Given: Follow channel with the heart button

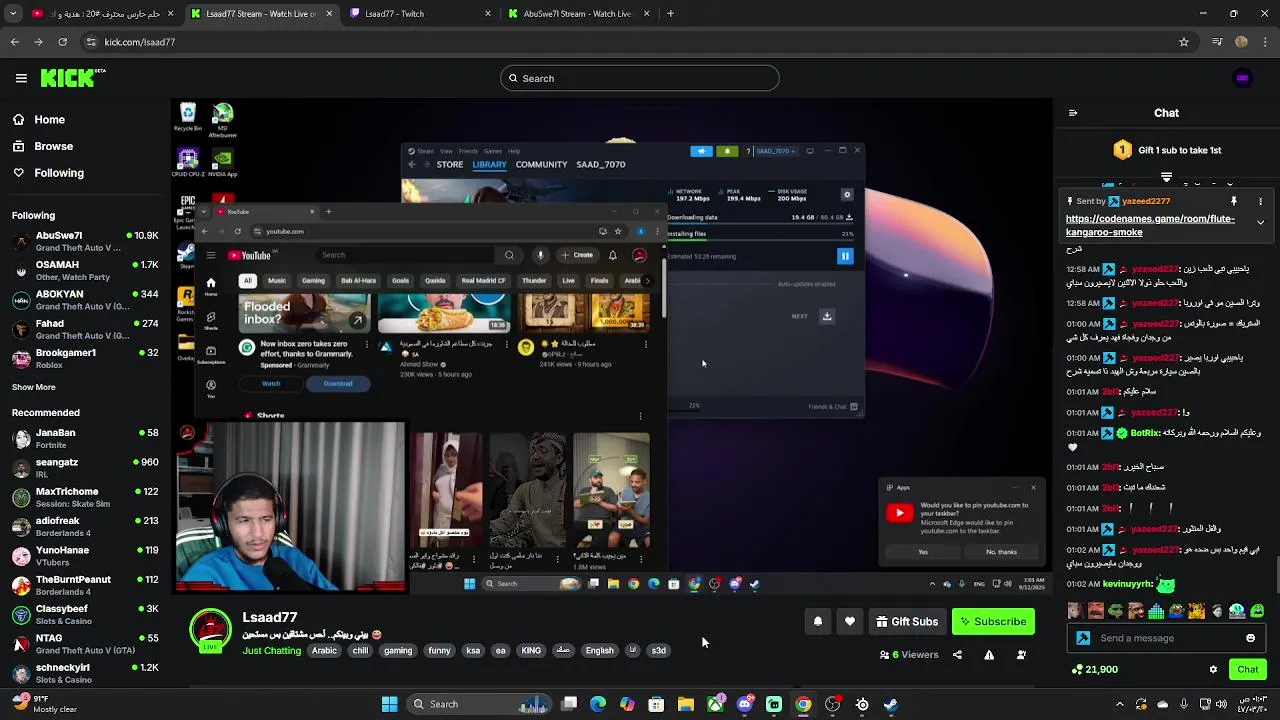Looking at the screenshot, I should tap(850, 622).
